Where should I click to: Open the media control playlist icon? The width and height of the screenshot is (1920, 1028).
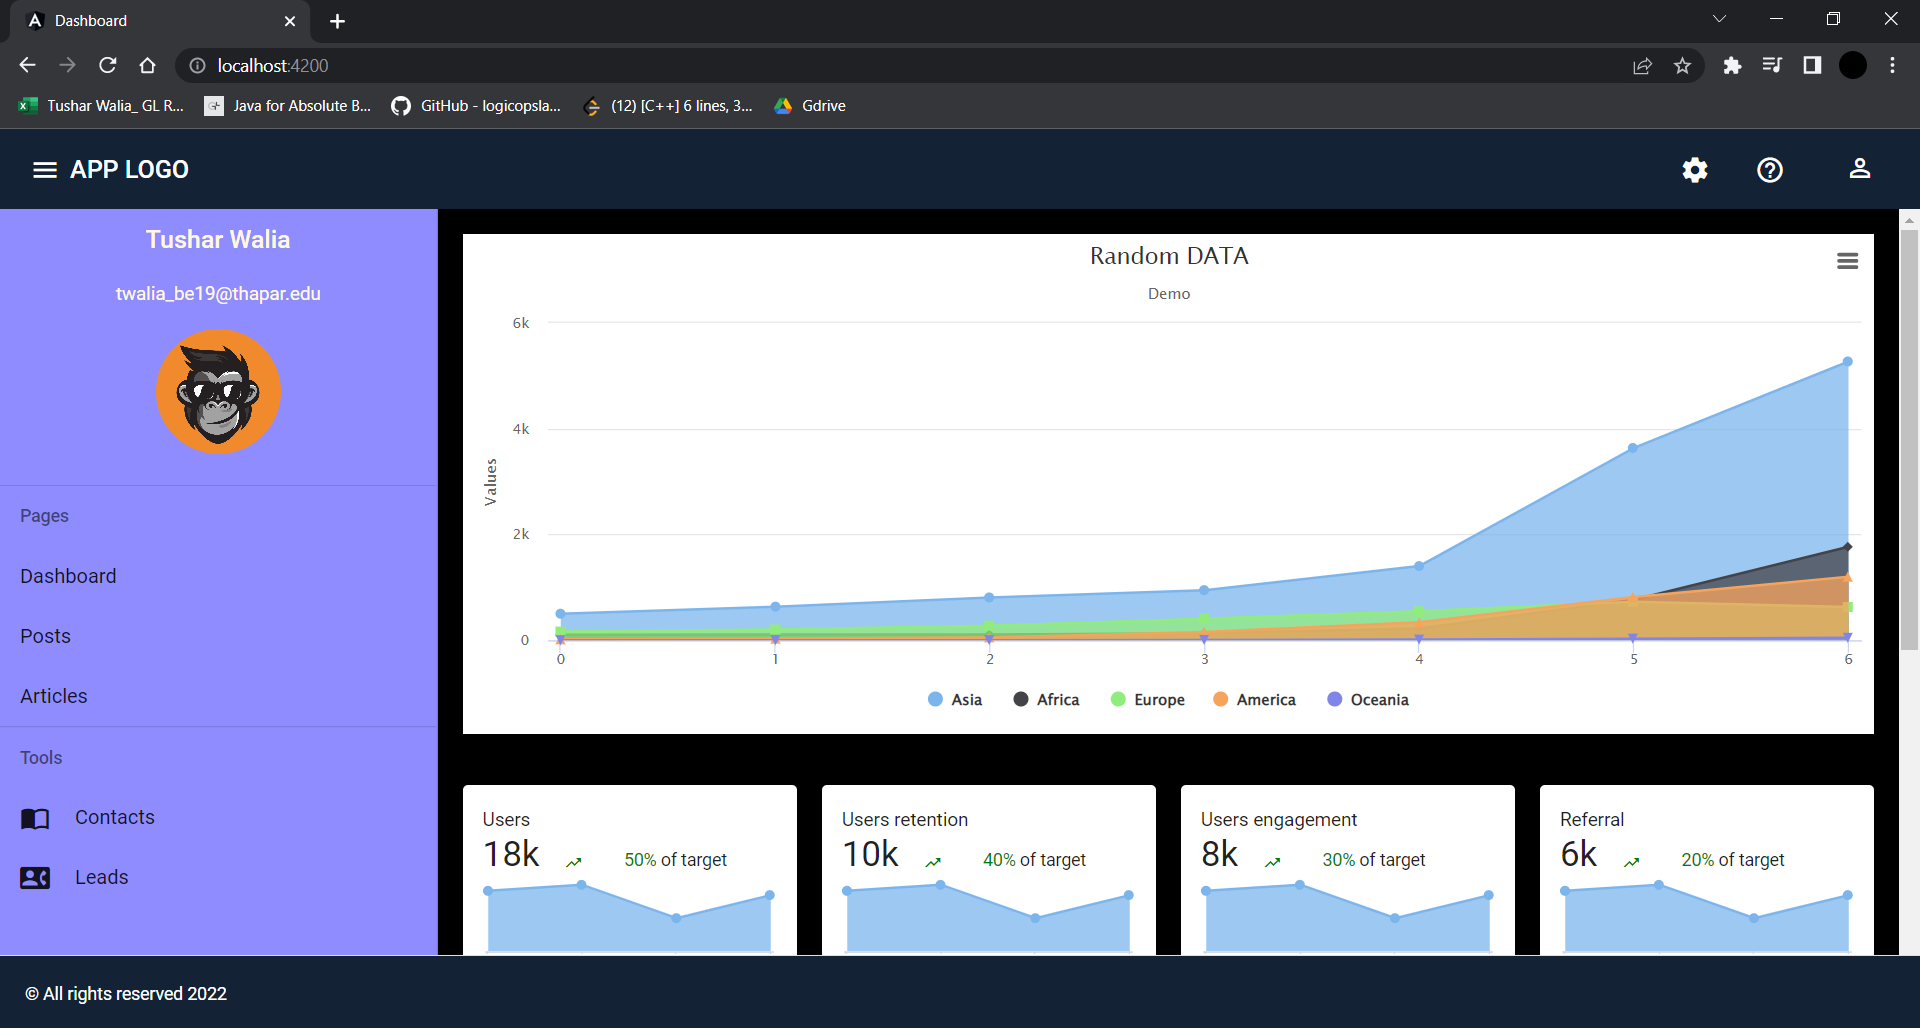(x=1772, y=66)
